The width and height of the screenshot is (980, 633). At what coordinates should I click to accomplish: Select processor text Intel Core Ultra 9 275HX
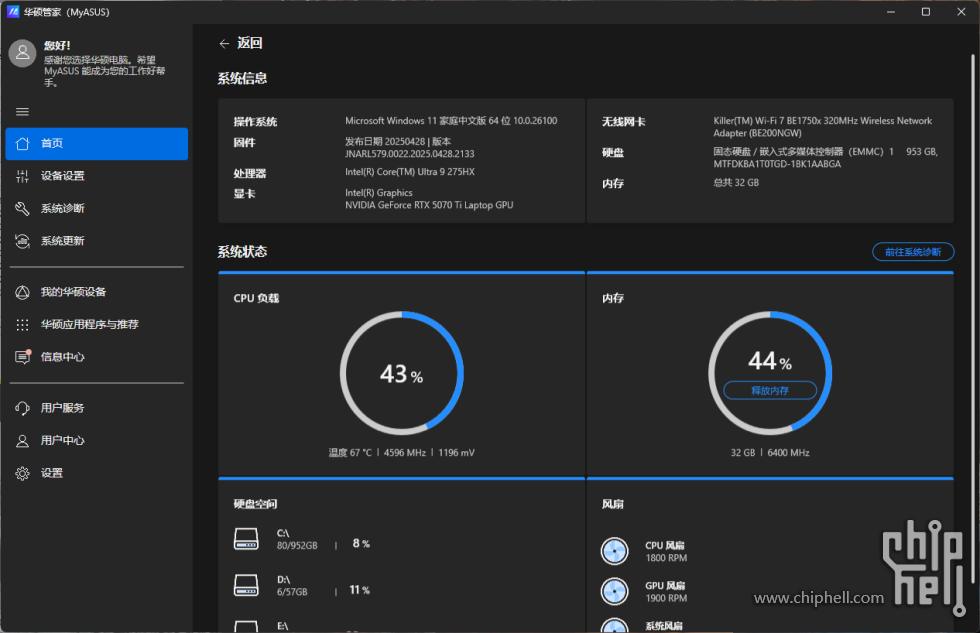[x=410, y=172]
